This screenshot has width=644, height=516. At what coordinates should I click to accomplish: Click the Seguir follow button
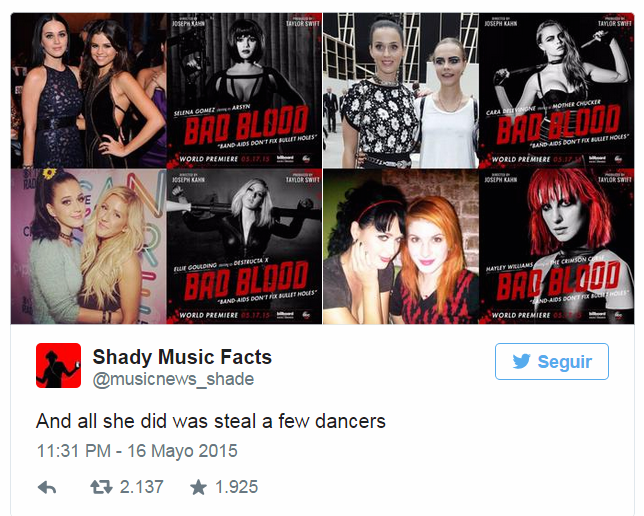click(552, 362)
